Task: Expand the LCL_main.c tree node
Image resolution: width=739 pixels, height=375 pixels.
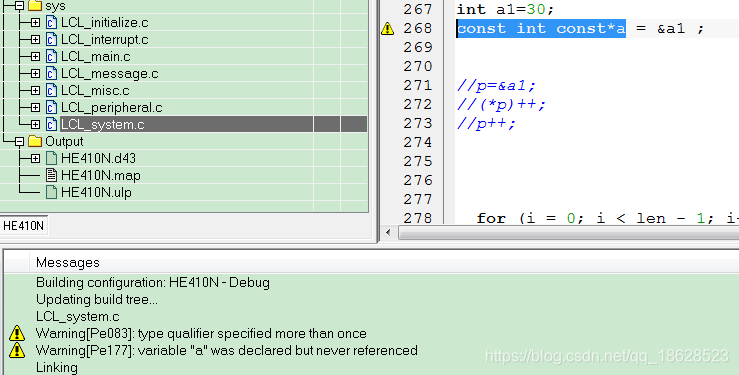Action: [x=35, y=57]
